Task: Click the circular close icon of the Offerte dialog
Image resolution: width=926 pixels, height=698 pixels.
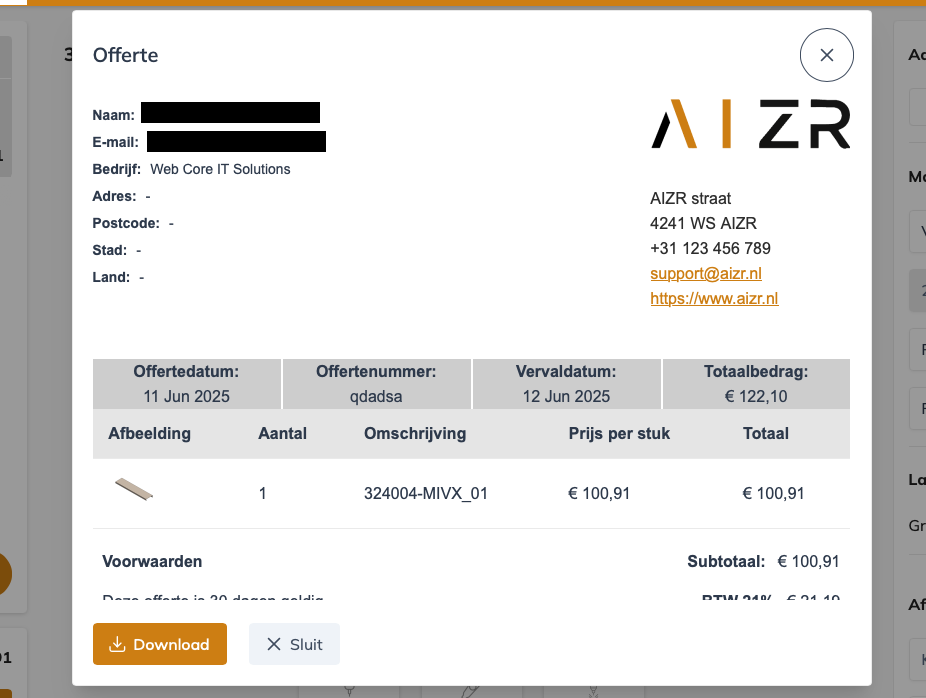Action: [827, 55]
